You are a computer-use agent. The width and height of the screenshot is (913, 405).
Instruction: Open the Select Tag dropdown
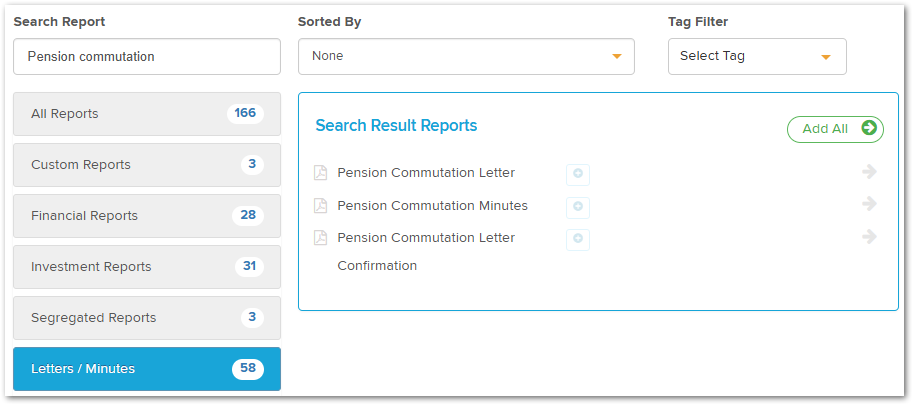[757, 56]
